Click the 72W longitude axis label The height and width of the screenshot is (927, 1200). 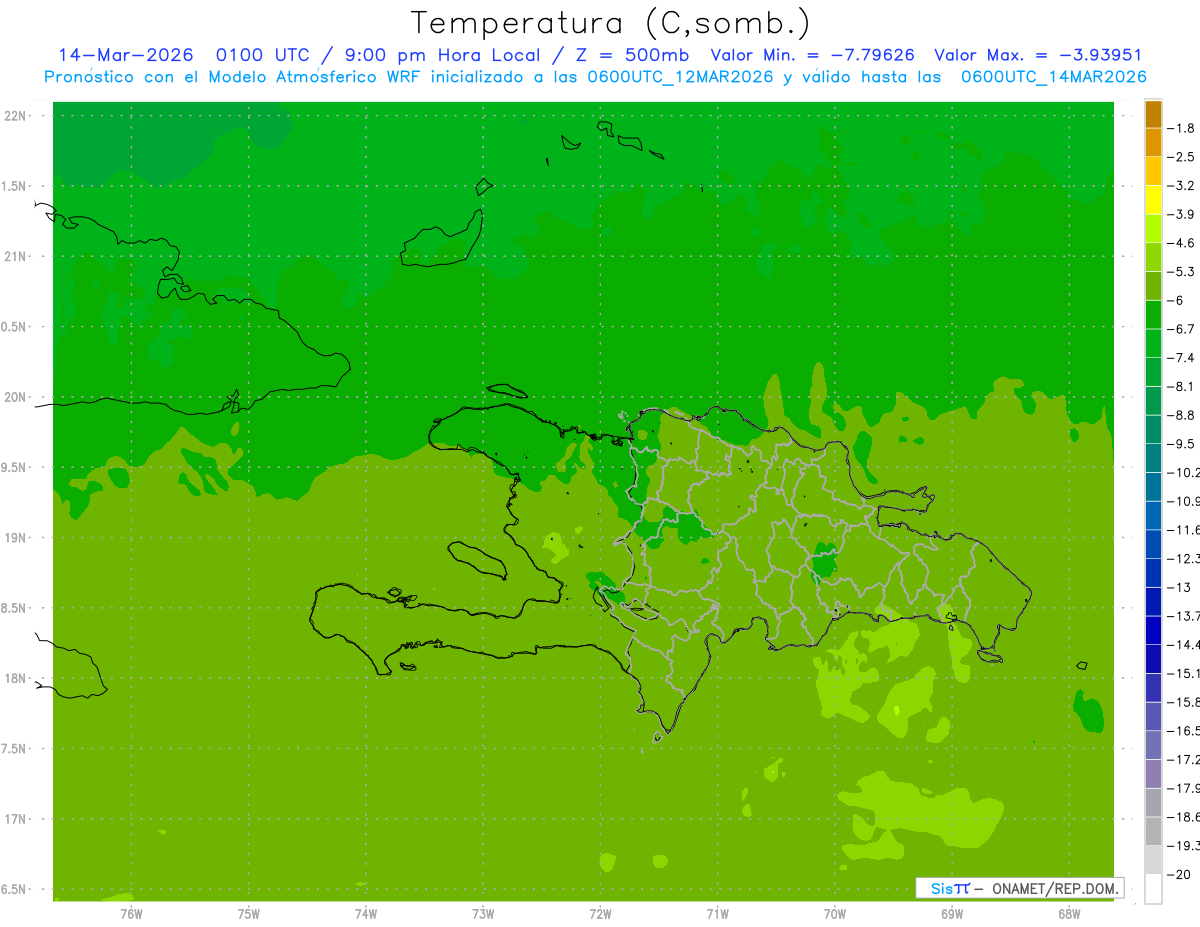[601, 914]
